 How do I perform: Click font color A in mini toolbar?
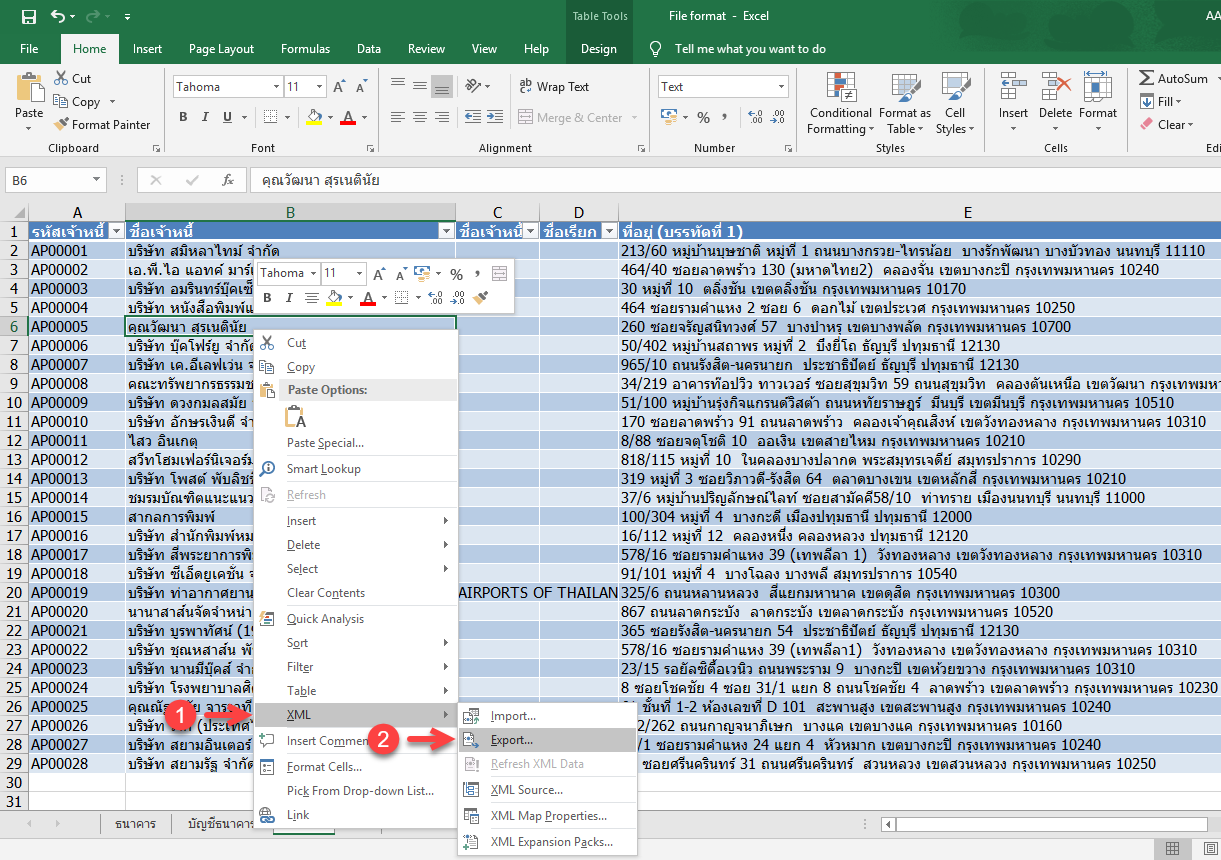click(368, 298)
